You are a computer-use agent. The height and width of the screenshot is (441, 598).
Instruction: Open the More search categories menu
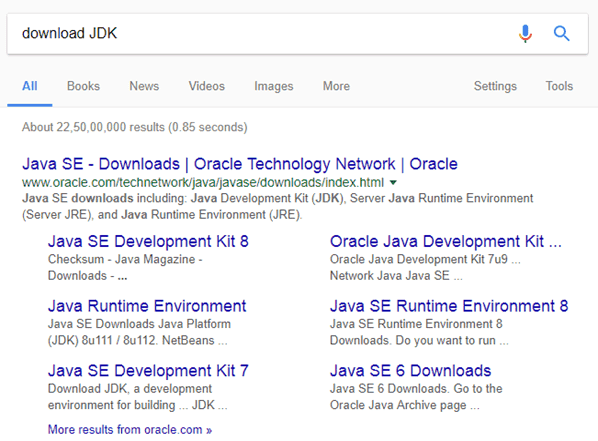click(x=336, y=86)
